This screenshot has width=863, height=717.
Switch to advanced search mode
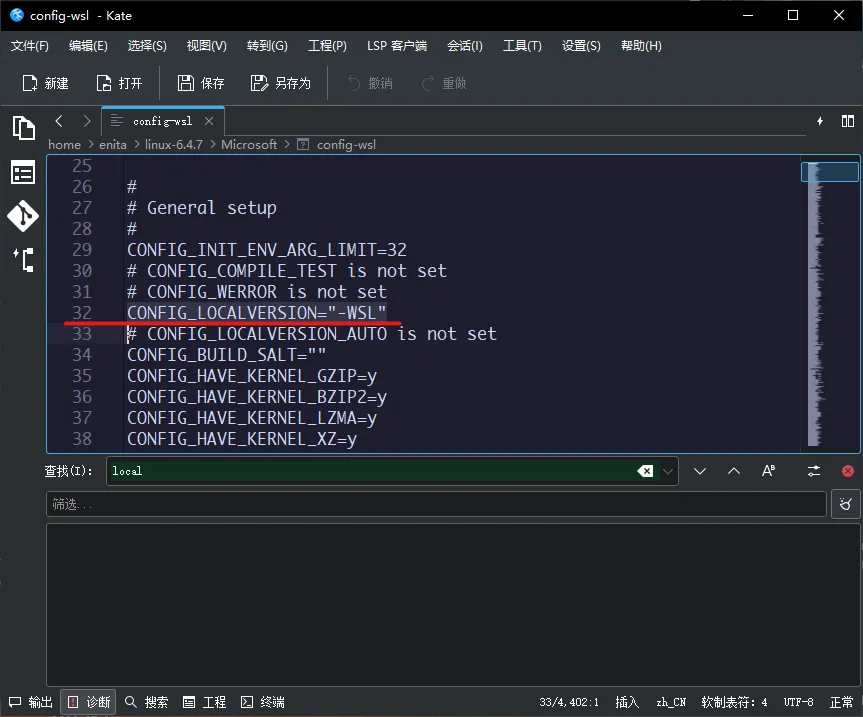tap(814, 471)
